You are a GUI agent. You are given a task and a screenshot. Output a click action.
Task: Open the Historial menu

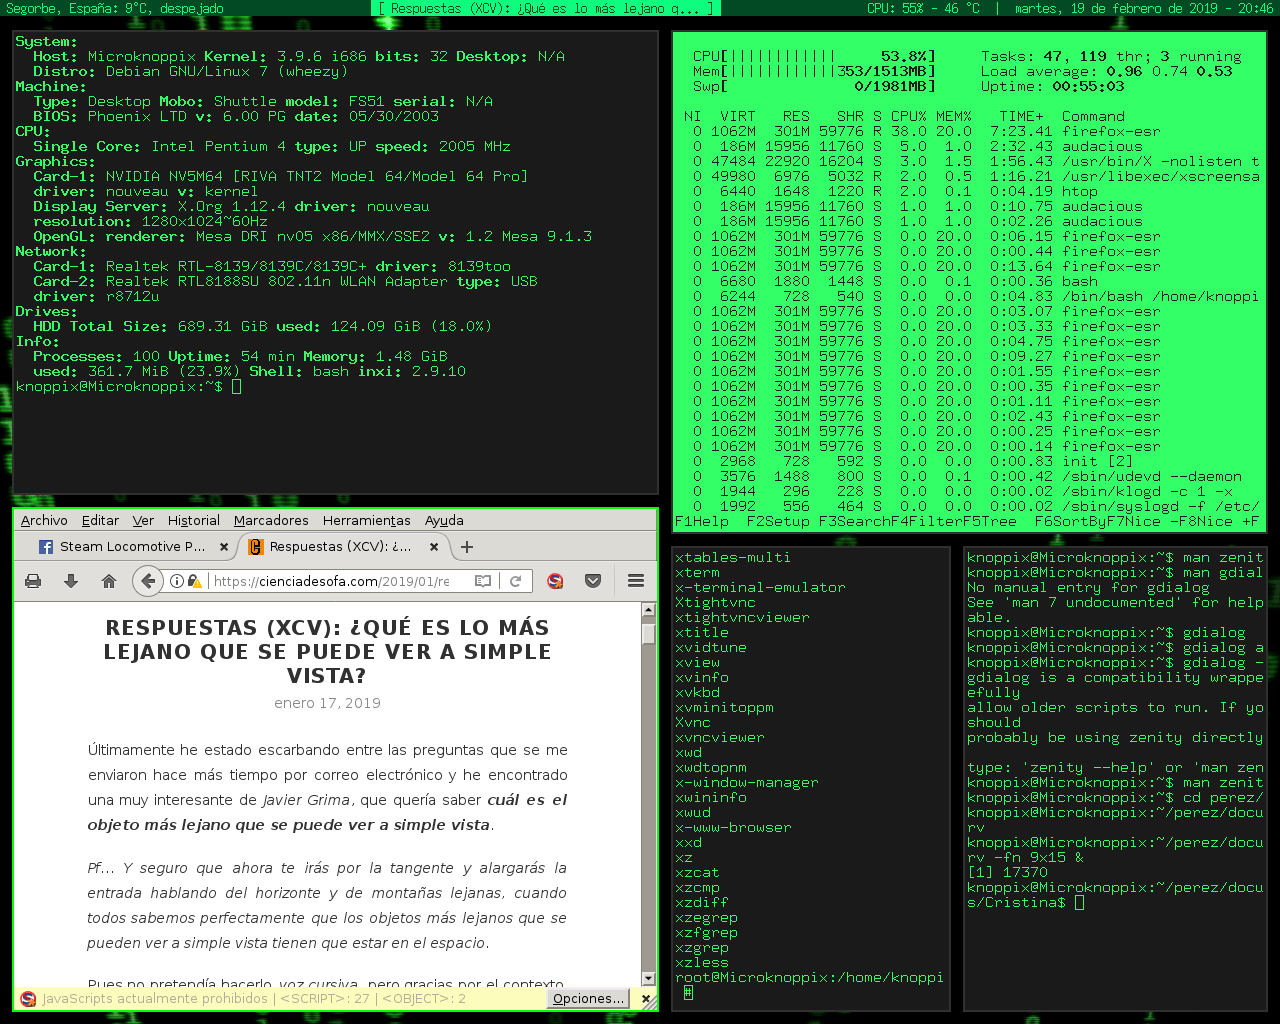click(x=194, y=520)
